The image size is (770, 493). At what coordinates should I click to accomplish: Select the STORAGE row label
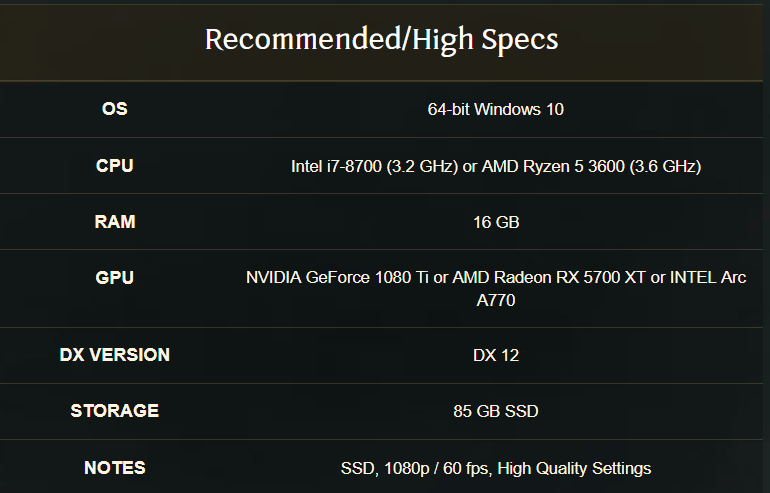[115, 411]
